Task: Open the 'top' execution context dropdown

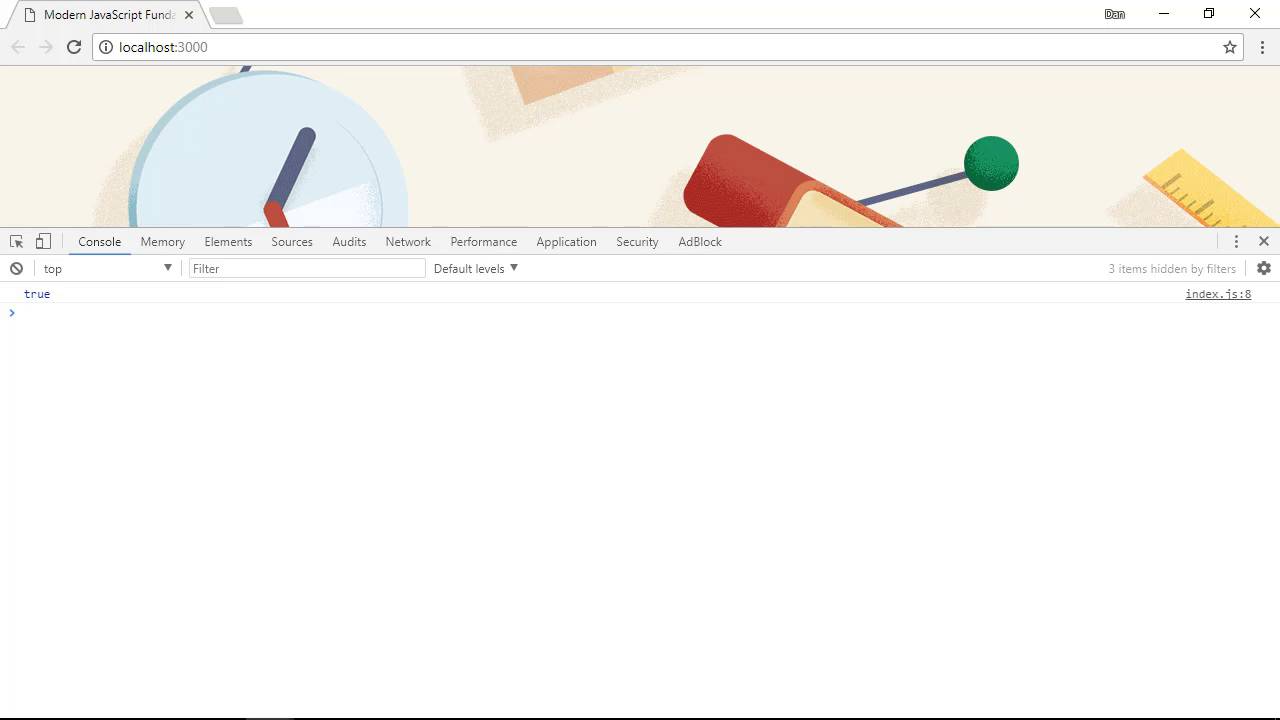Action: (107, 268)
